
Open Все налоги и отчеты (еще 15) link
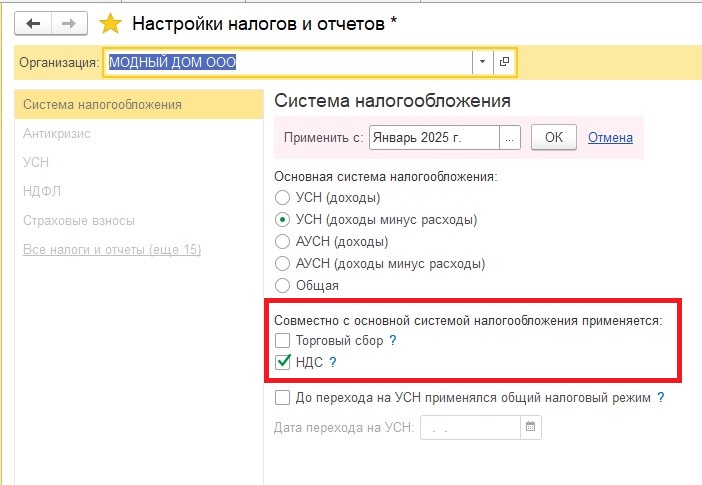[112, 249]
